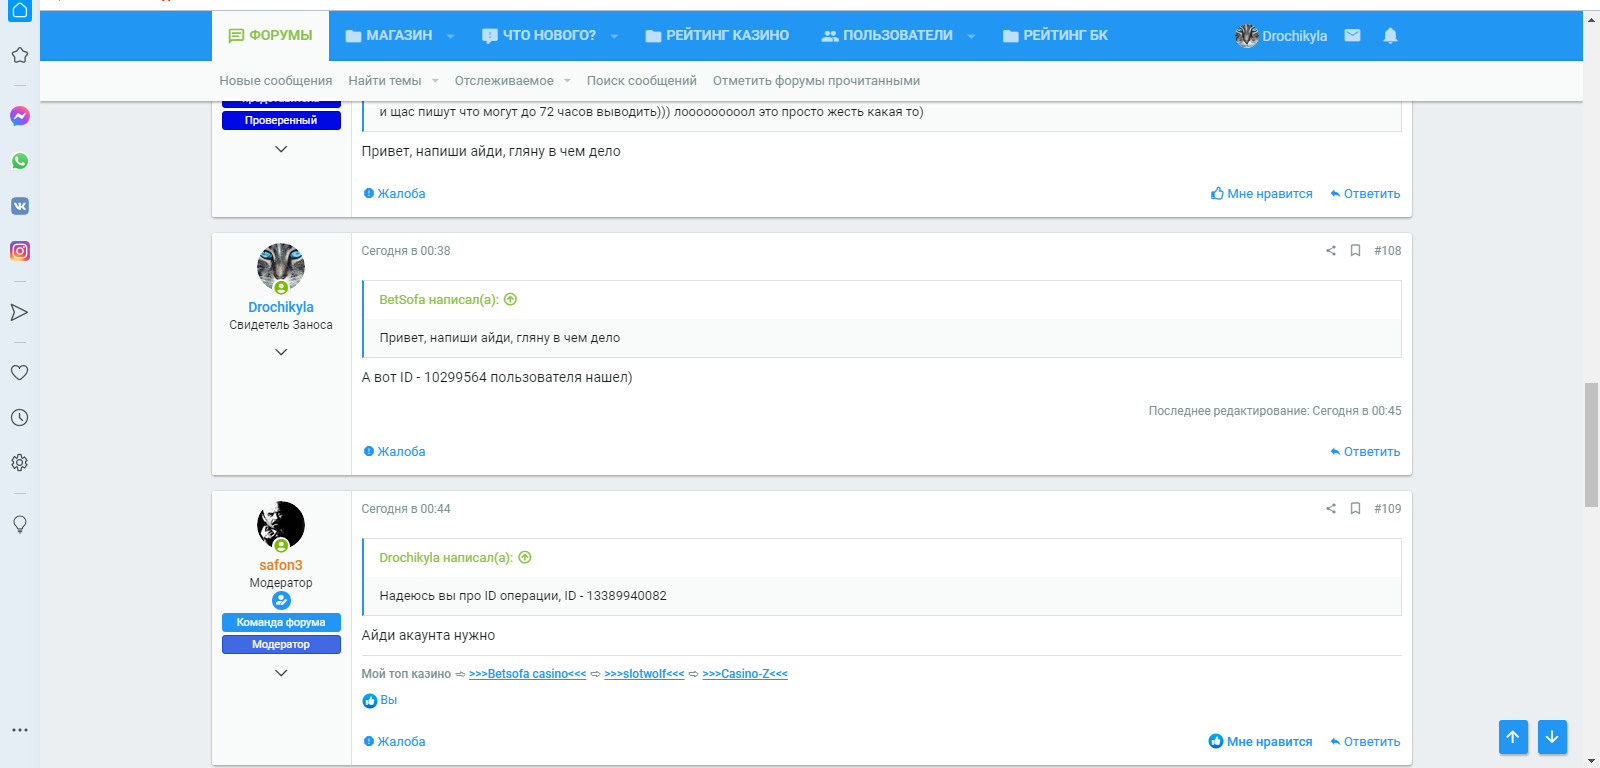Open the ФОРУМЫ tab
Viewport: 1600px width, 768px height.
pyautogui.click(x=270, y=36)
